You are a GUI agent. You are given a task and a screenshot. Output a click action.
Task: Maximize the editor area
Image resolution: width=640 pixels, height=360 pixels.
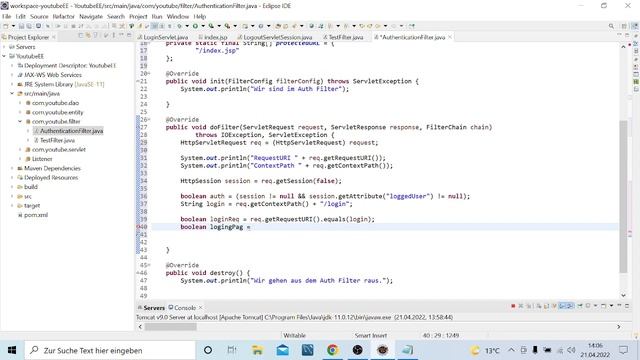point(627,36)
